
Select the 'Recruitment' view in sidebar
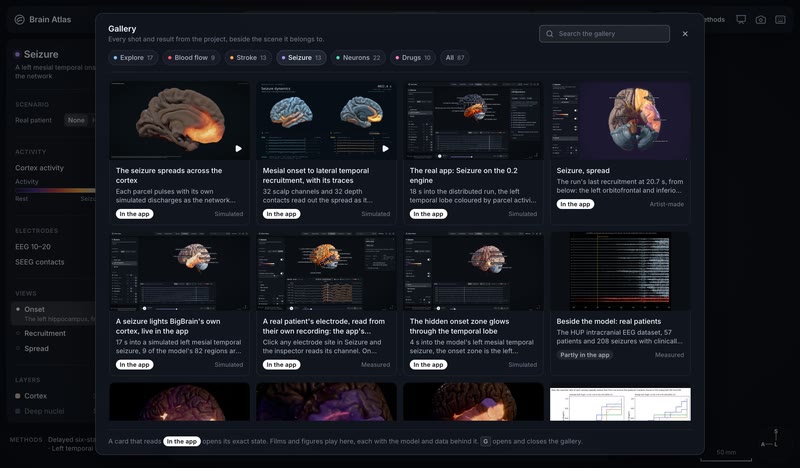coord(45,333)
